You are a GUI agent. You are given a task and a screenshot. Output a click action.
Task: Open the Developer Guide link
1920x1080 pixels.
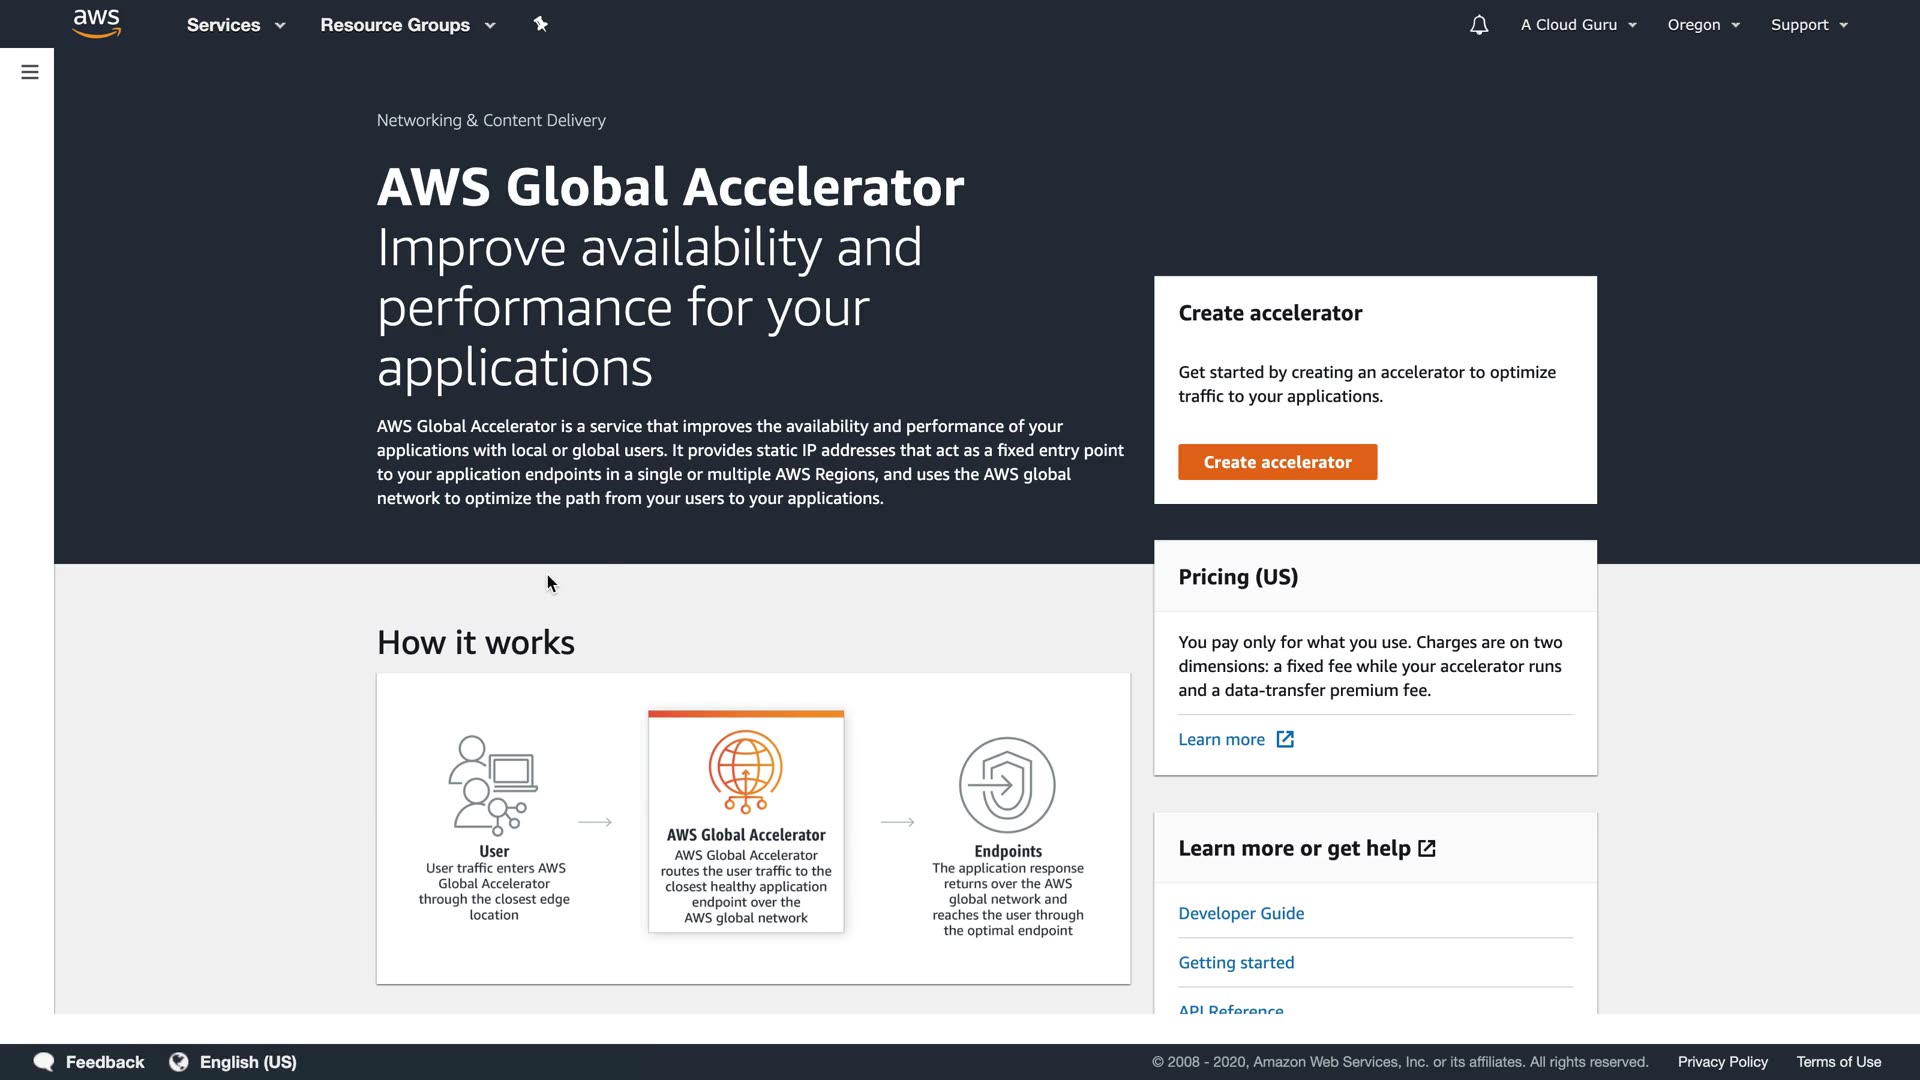1241,913
